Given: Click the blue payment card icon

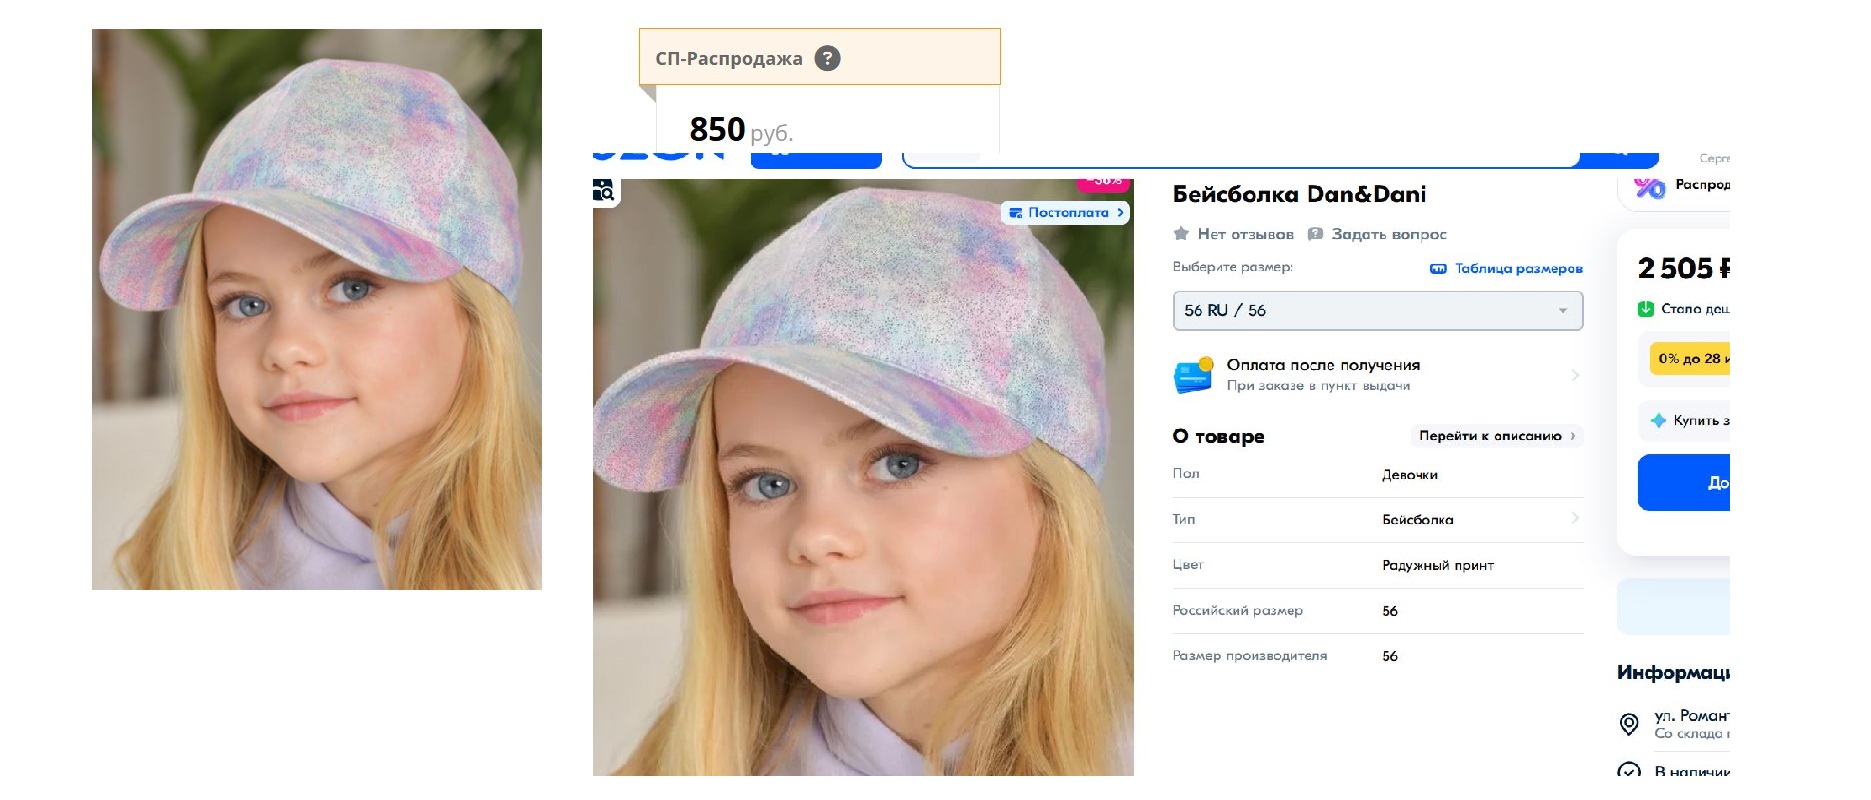Looking at the screenshot, I should tap(1193, 375).
